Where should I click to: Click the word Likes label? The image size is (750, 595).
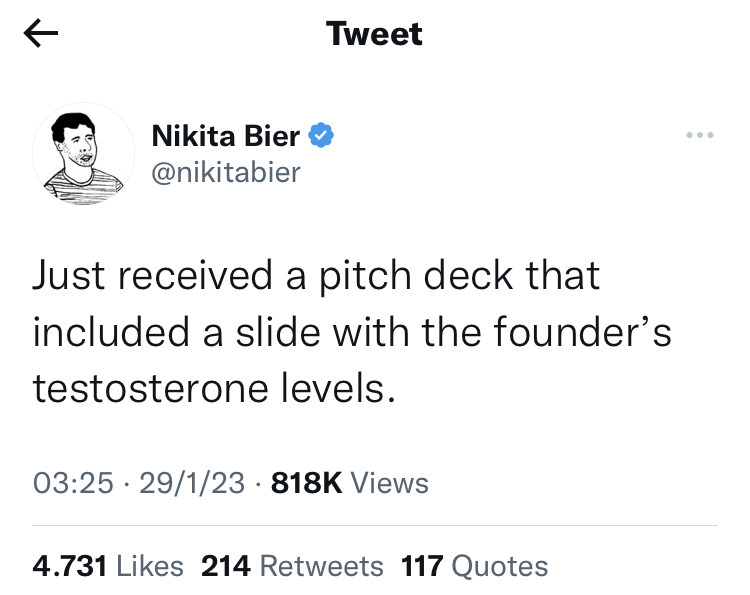(x=150, y=566)
